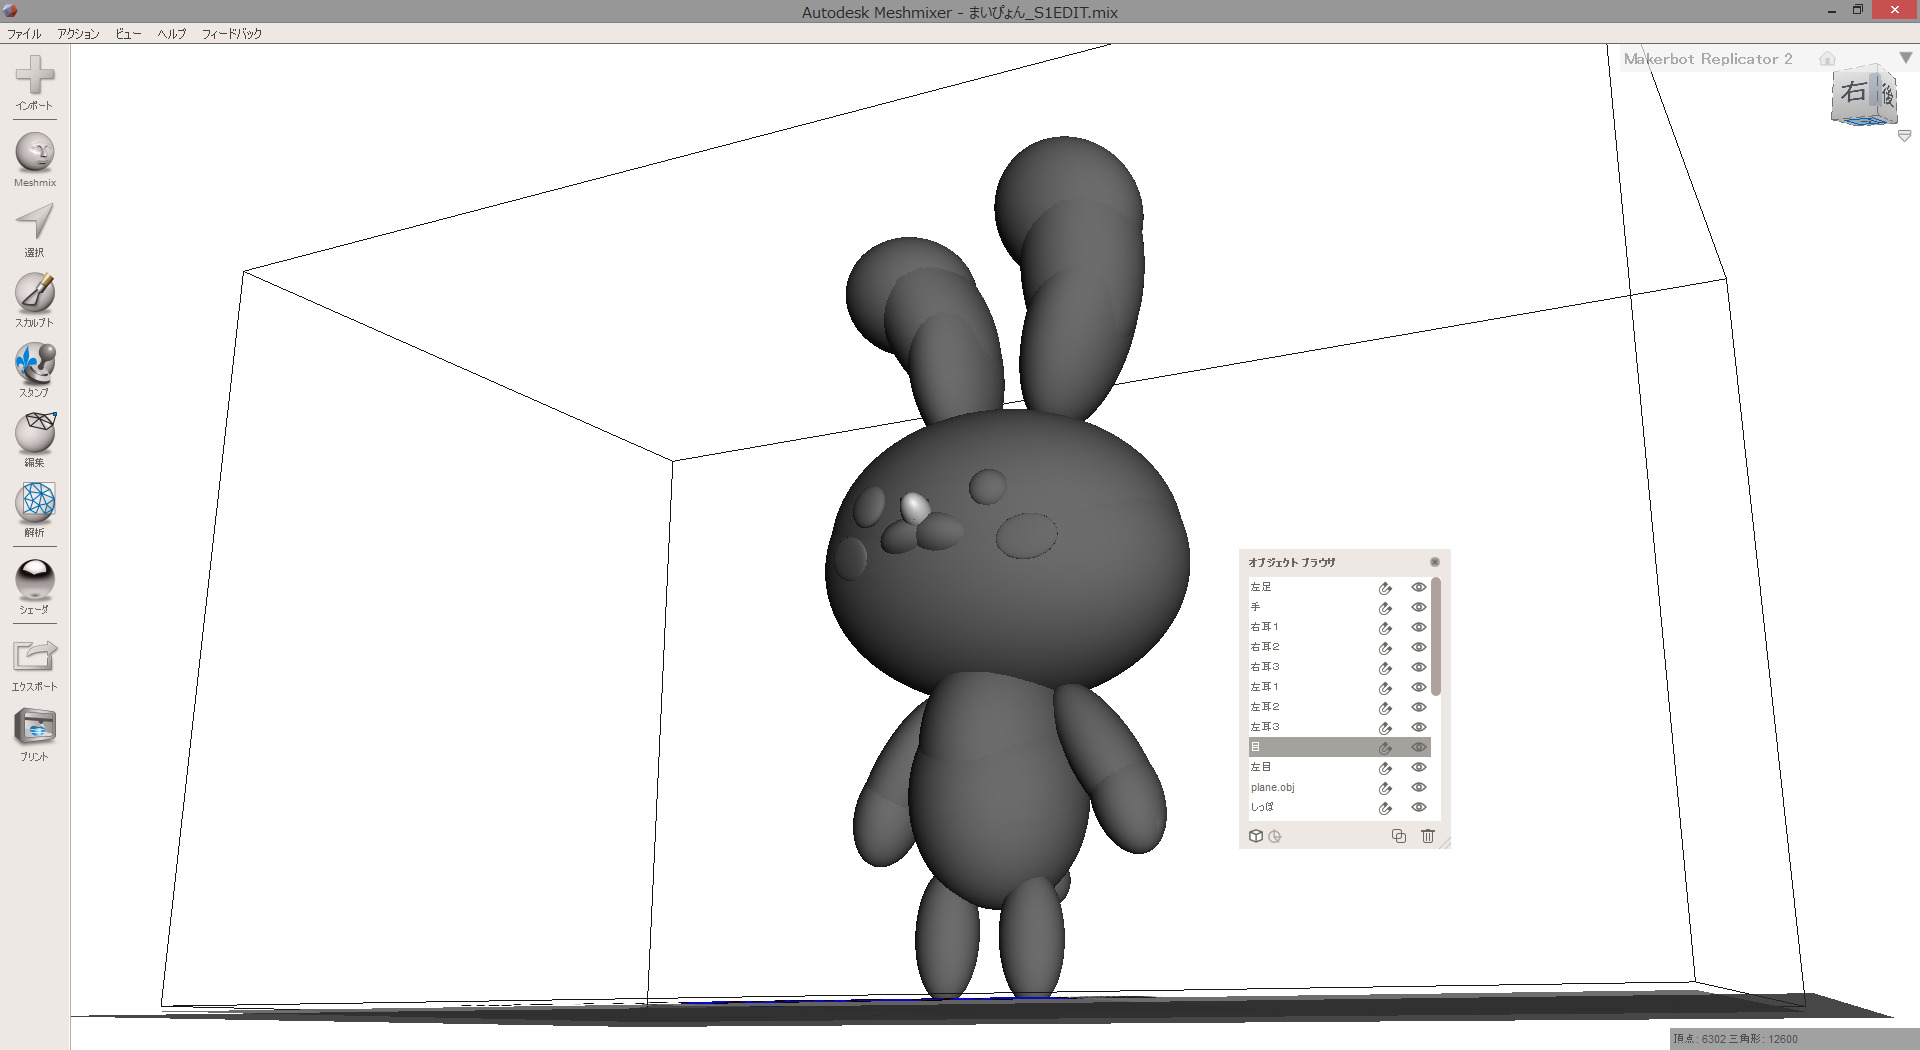Open the Edit (編集) tool

(x=35, y=433)
